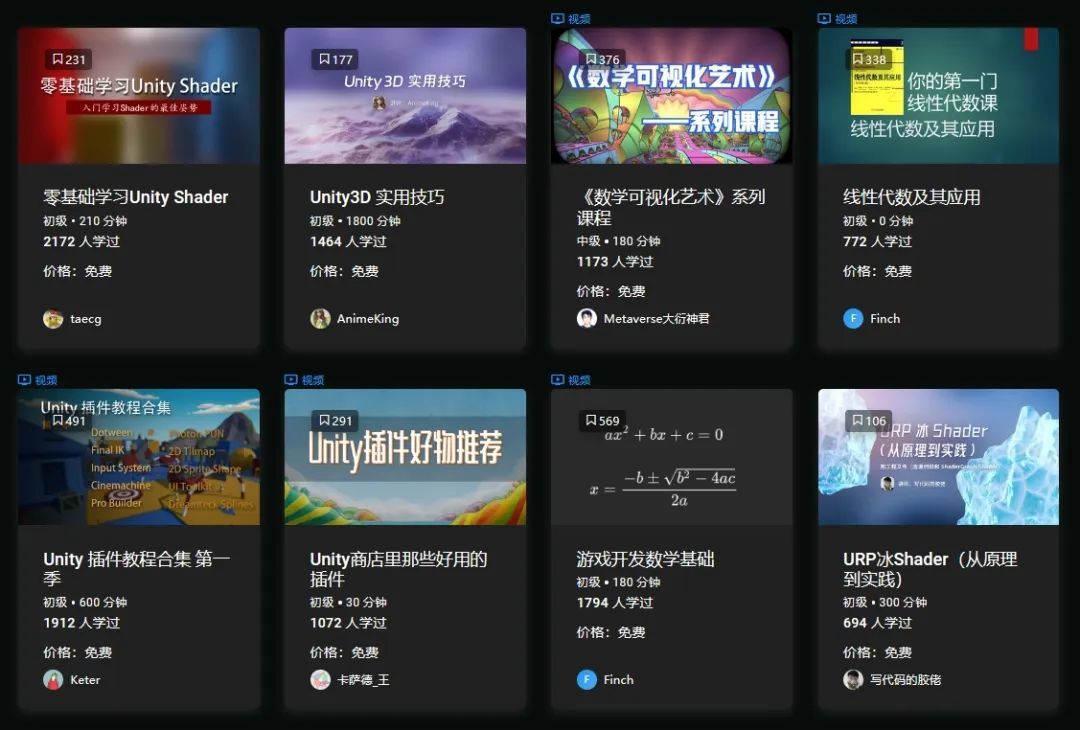This screenshot has height=730, width=1080.
Task: Open course title 游戏开发数学基础
Action: click(645, 559)
